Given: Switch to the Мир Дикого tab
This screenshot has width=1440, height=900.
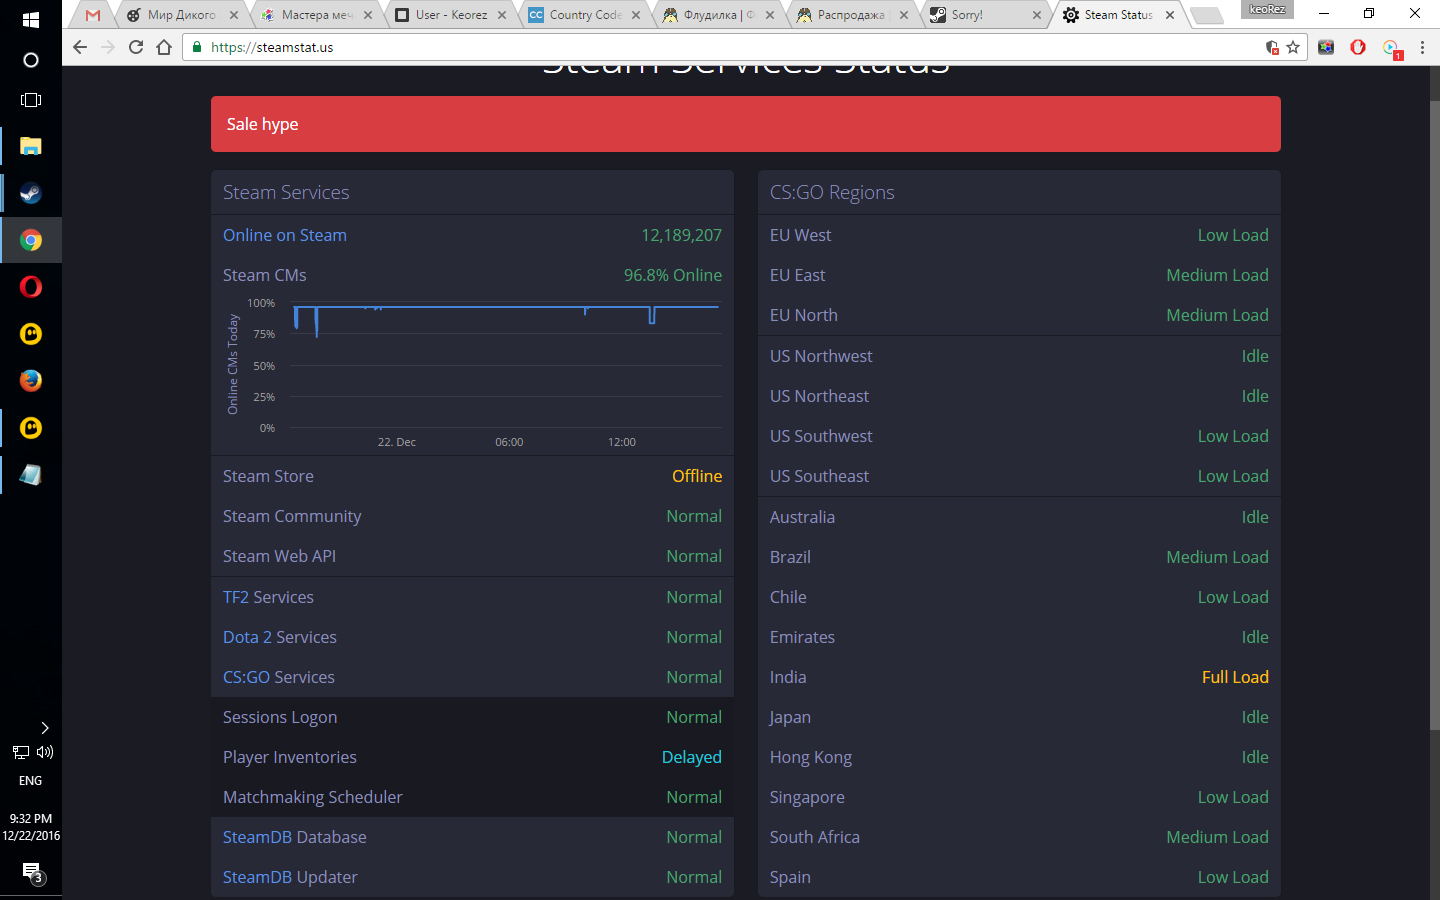Looking at the screenshot, I should pyautogui.click(x=181, y=15).
